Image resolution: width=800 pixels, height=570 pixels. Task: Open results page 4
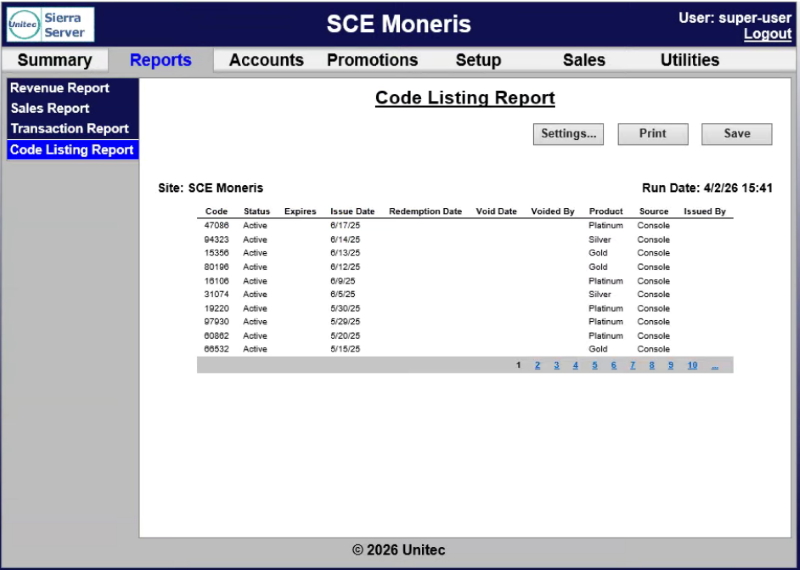tap(576, 365)
